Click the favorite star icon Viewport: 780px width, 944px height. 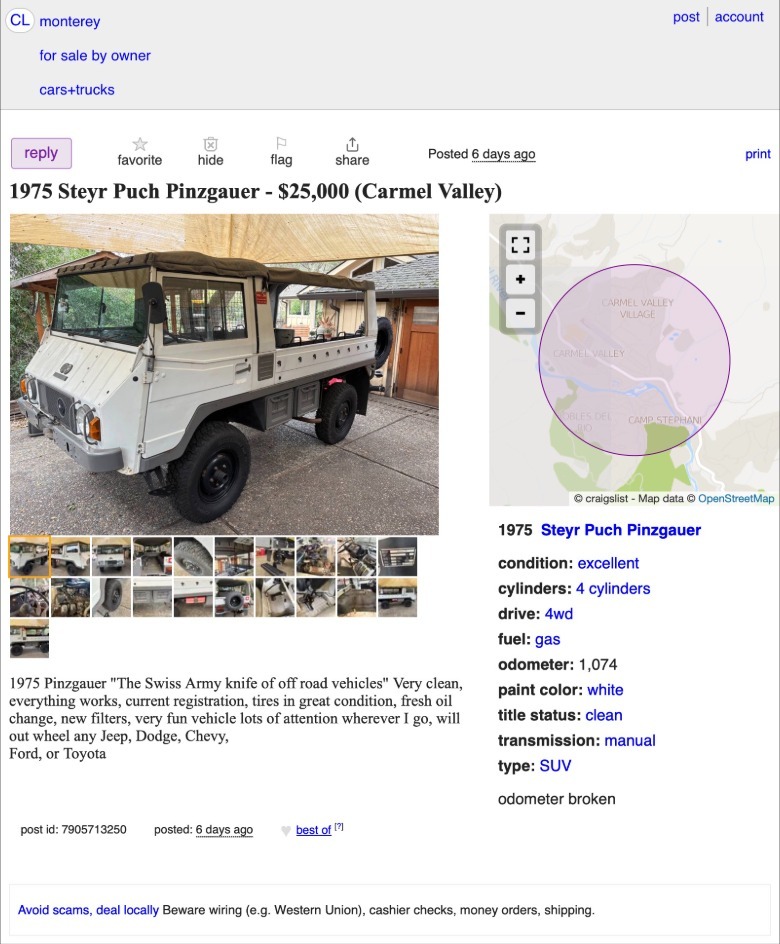click(x=140, y=144)
